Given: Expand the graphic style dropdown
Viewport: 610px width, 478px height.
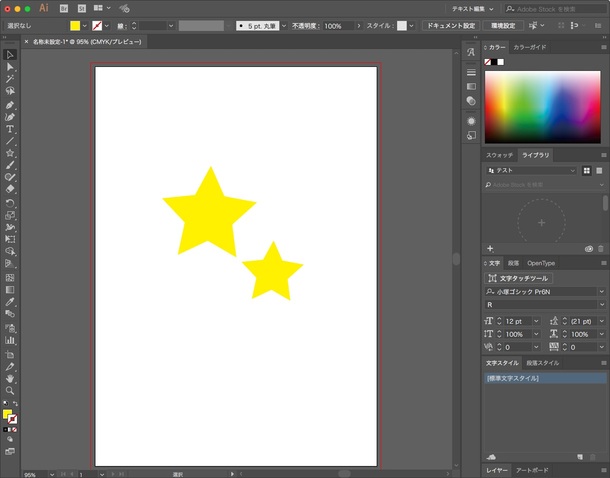Looking at the screenshot, I should tap(412, 26).
